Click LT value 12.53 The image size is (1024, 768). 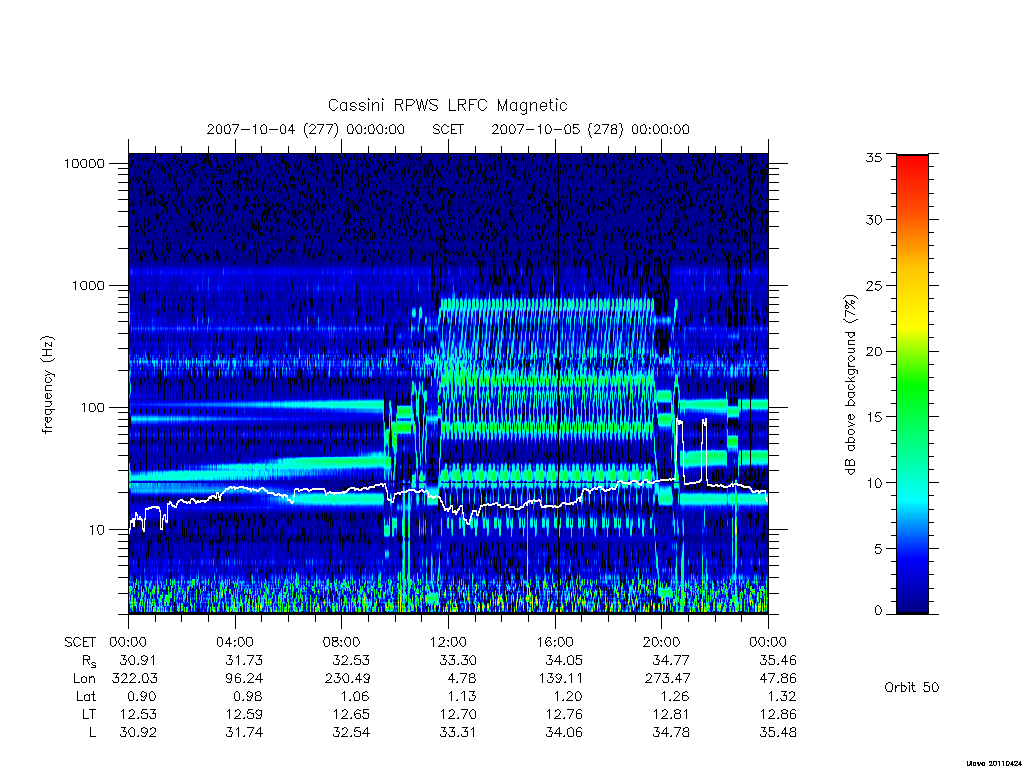(x=137, y=714)
